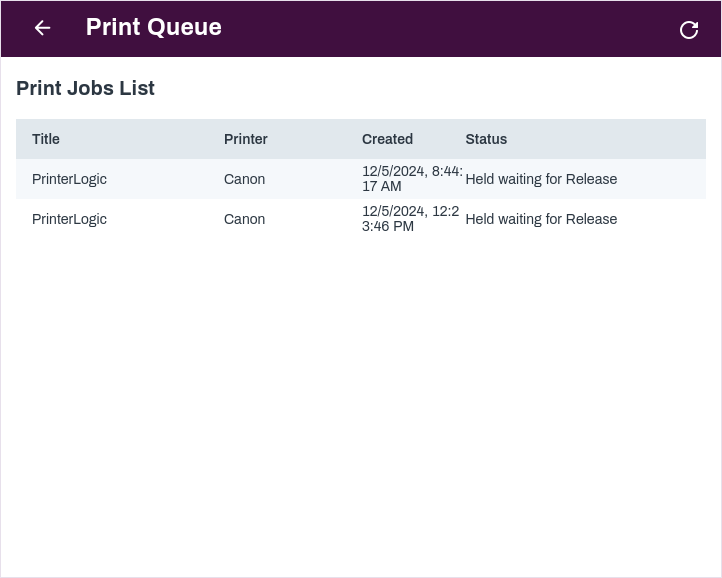The image size is (722, 578).
Task: Click the Print Queue header title
Action: [154, 27]
